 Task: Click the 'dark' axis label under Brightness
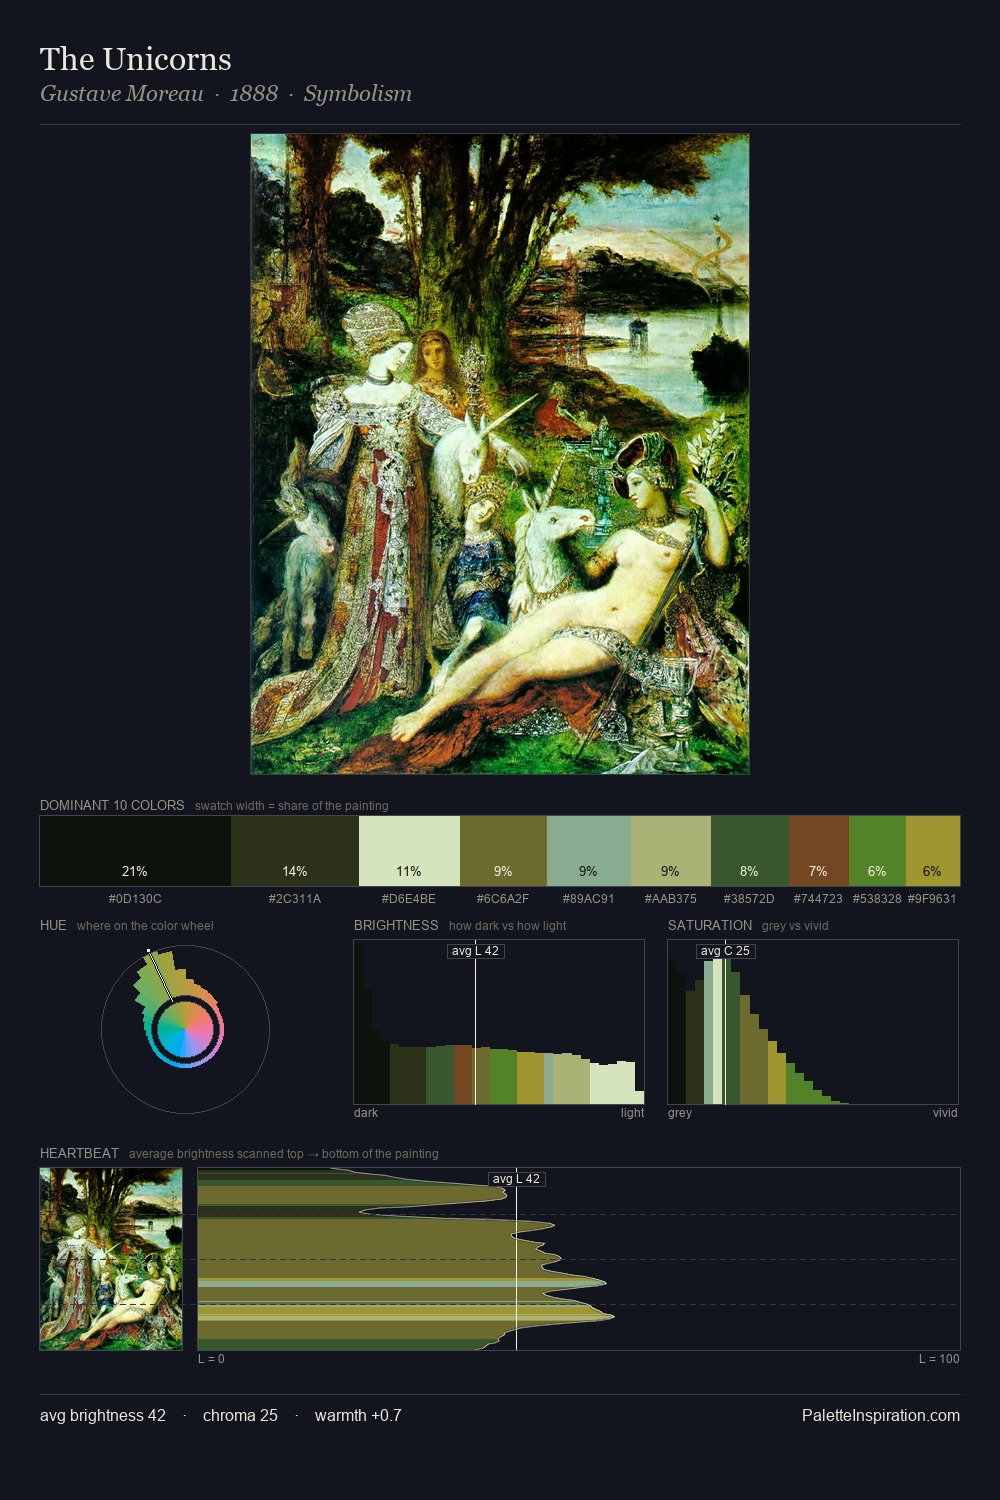pyautogui.click(x=366, y=1113)
